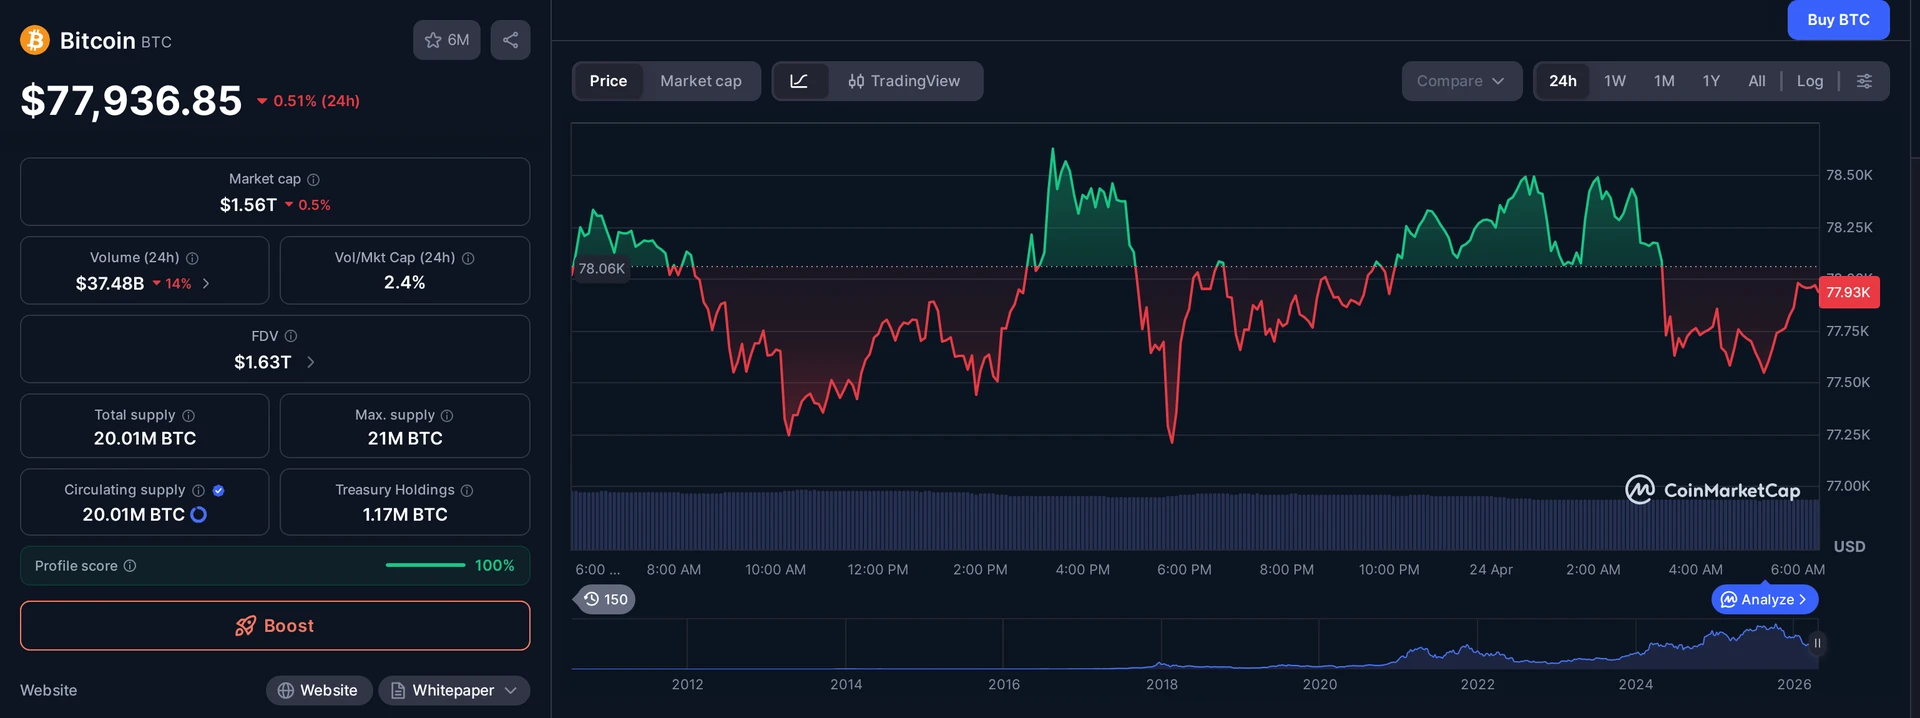Click the verified checkmark badge
The width and height of the screenshot is (1920, 718).
point(218,490)
